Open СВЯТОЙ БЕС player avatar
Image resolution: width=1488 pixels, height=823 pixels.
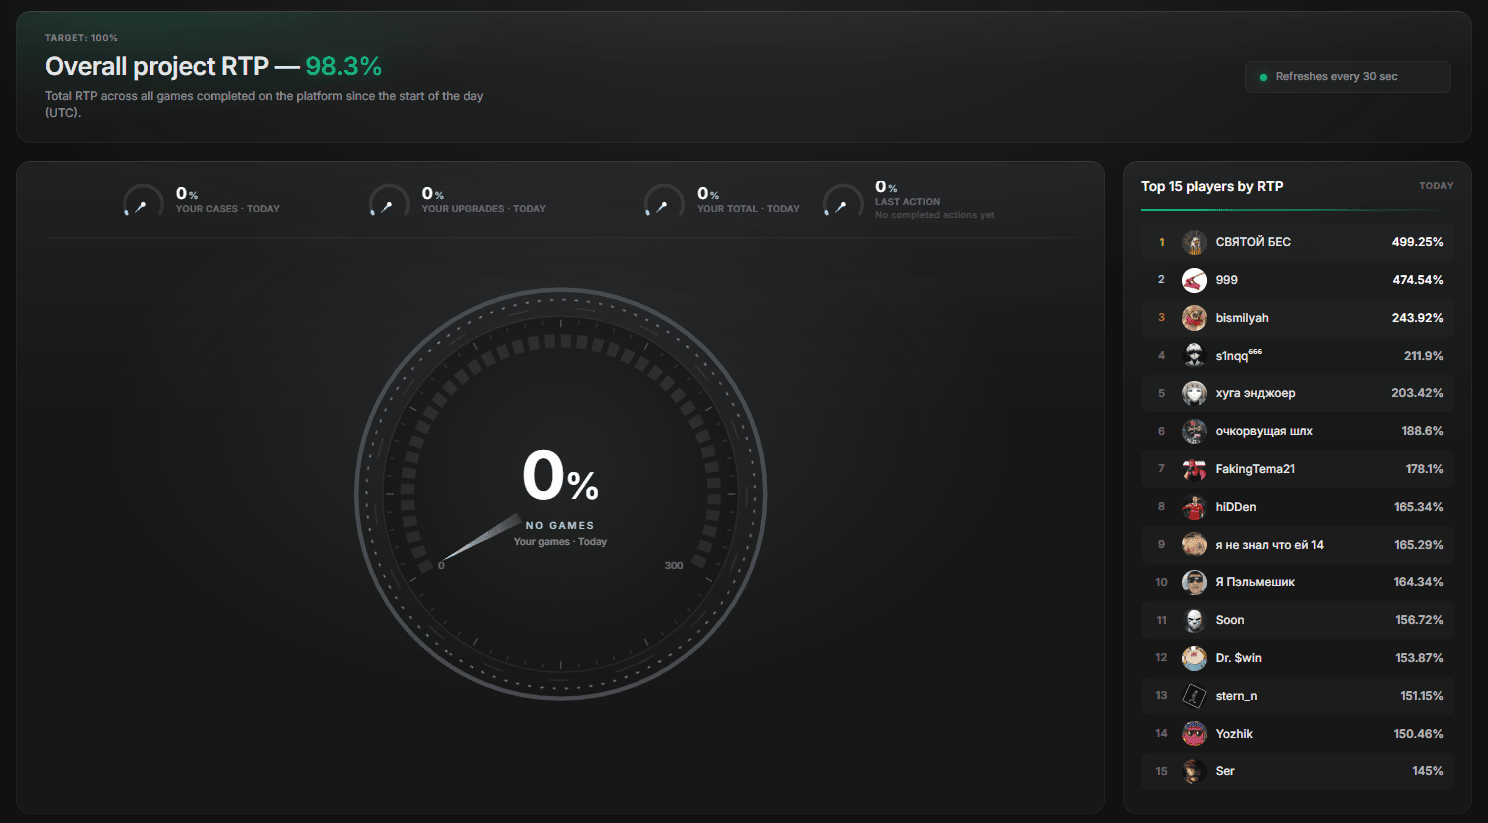coord(1194,242)
